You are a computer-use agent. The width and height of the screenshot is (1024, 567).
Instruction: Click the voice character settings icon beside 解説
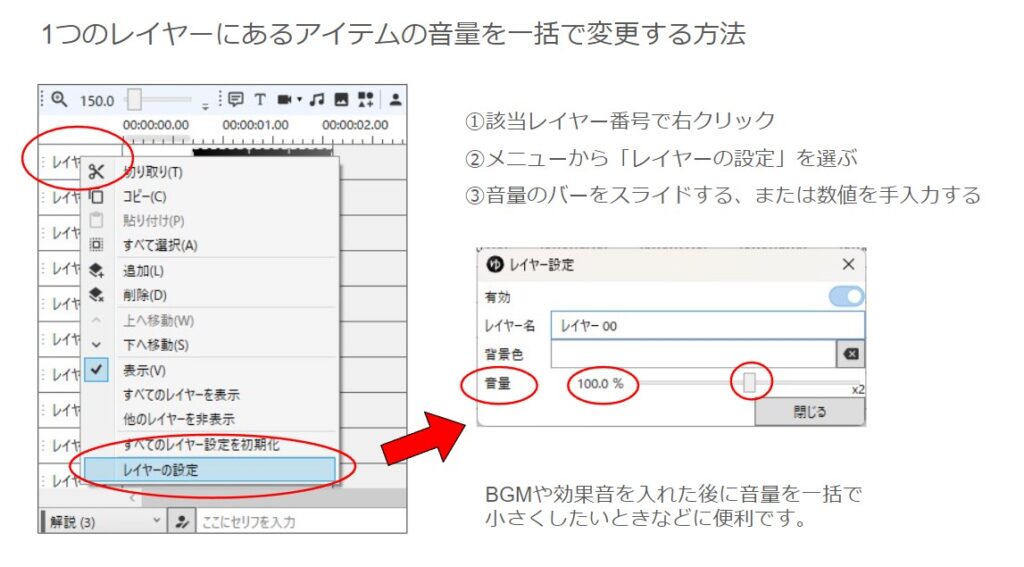tap(182, 521)
